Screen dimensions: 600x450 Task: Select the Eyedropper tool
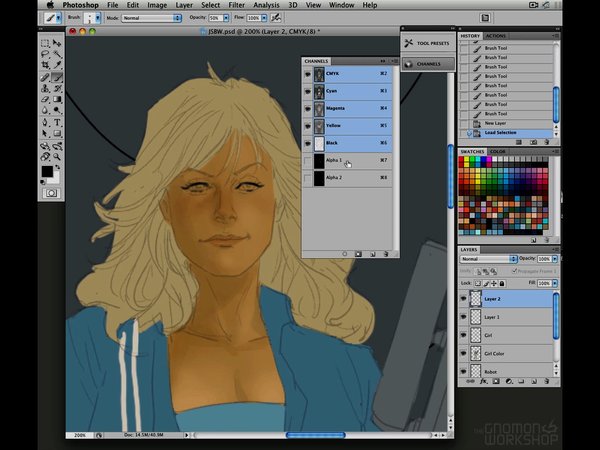57,65
